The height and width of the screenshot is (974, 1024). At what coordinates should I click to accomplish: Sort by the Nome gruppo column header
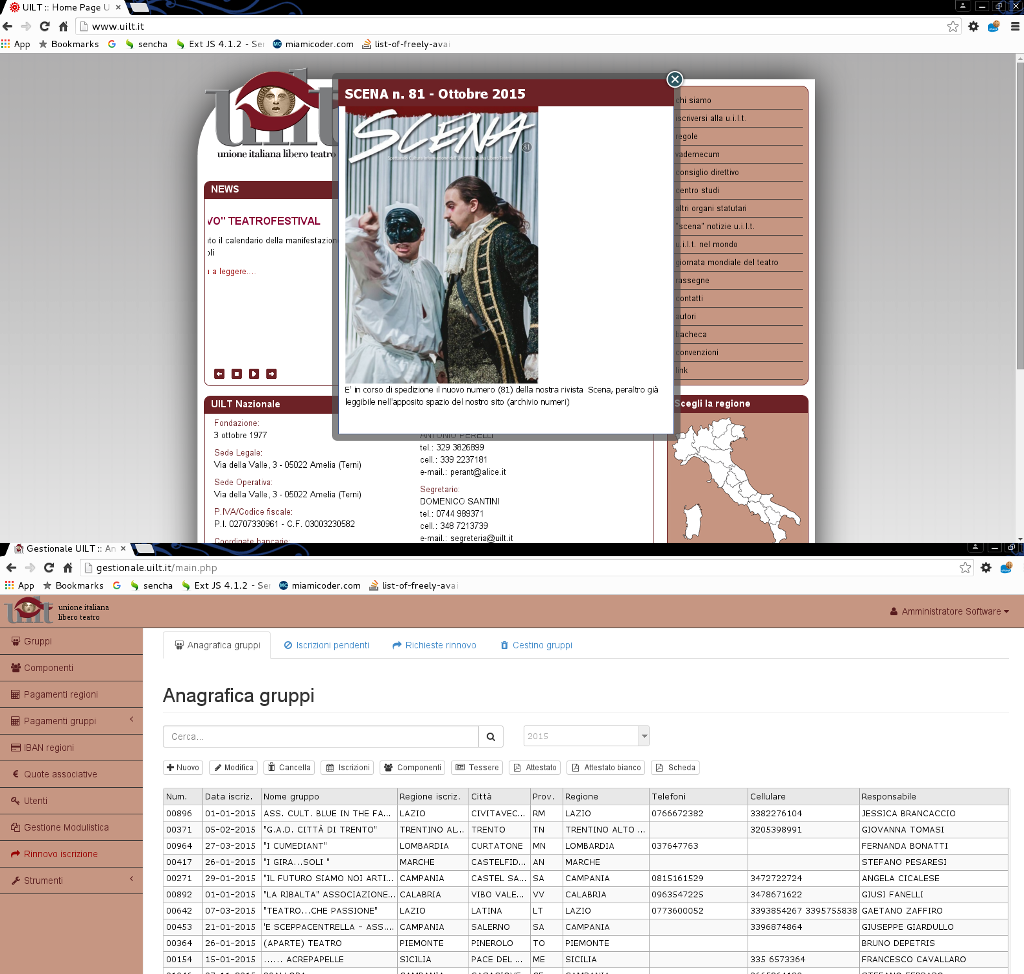[329, 796]
